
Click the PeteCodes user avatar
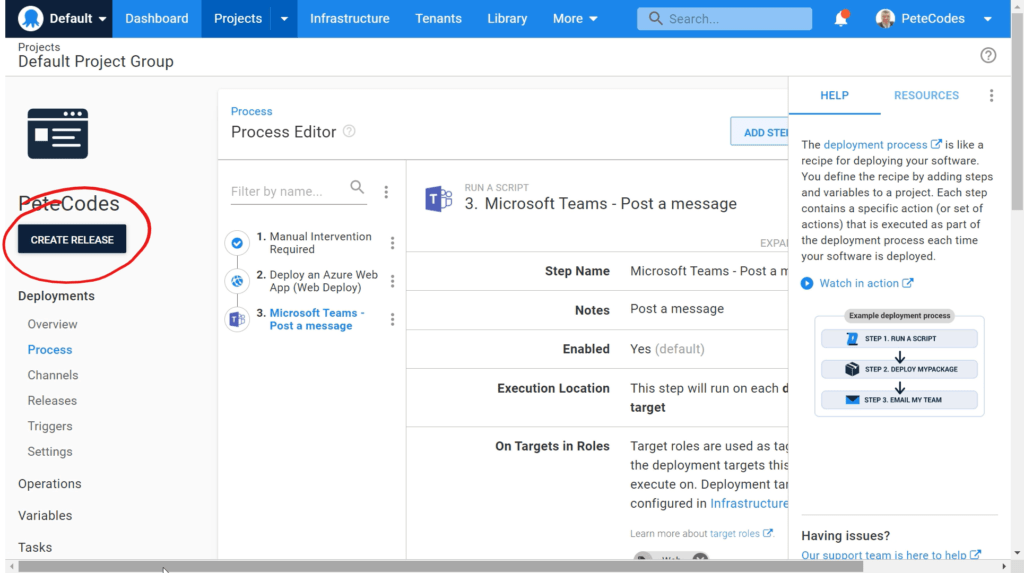pyautogui.click(x=885, y=18)
